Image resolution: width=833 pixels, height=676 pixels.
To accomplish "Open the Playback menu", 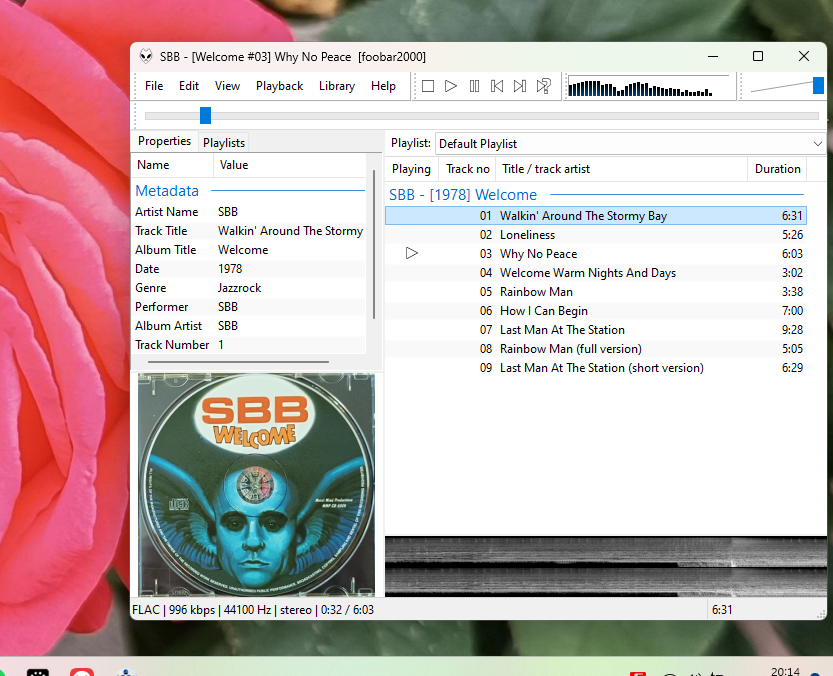I will [x=279, y=86].
